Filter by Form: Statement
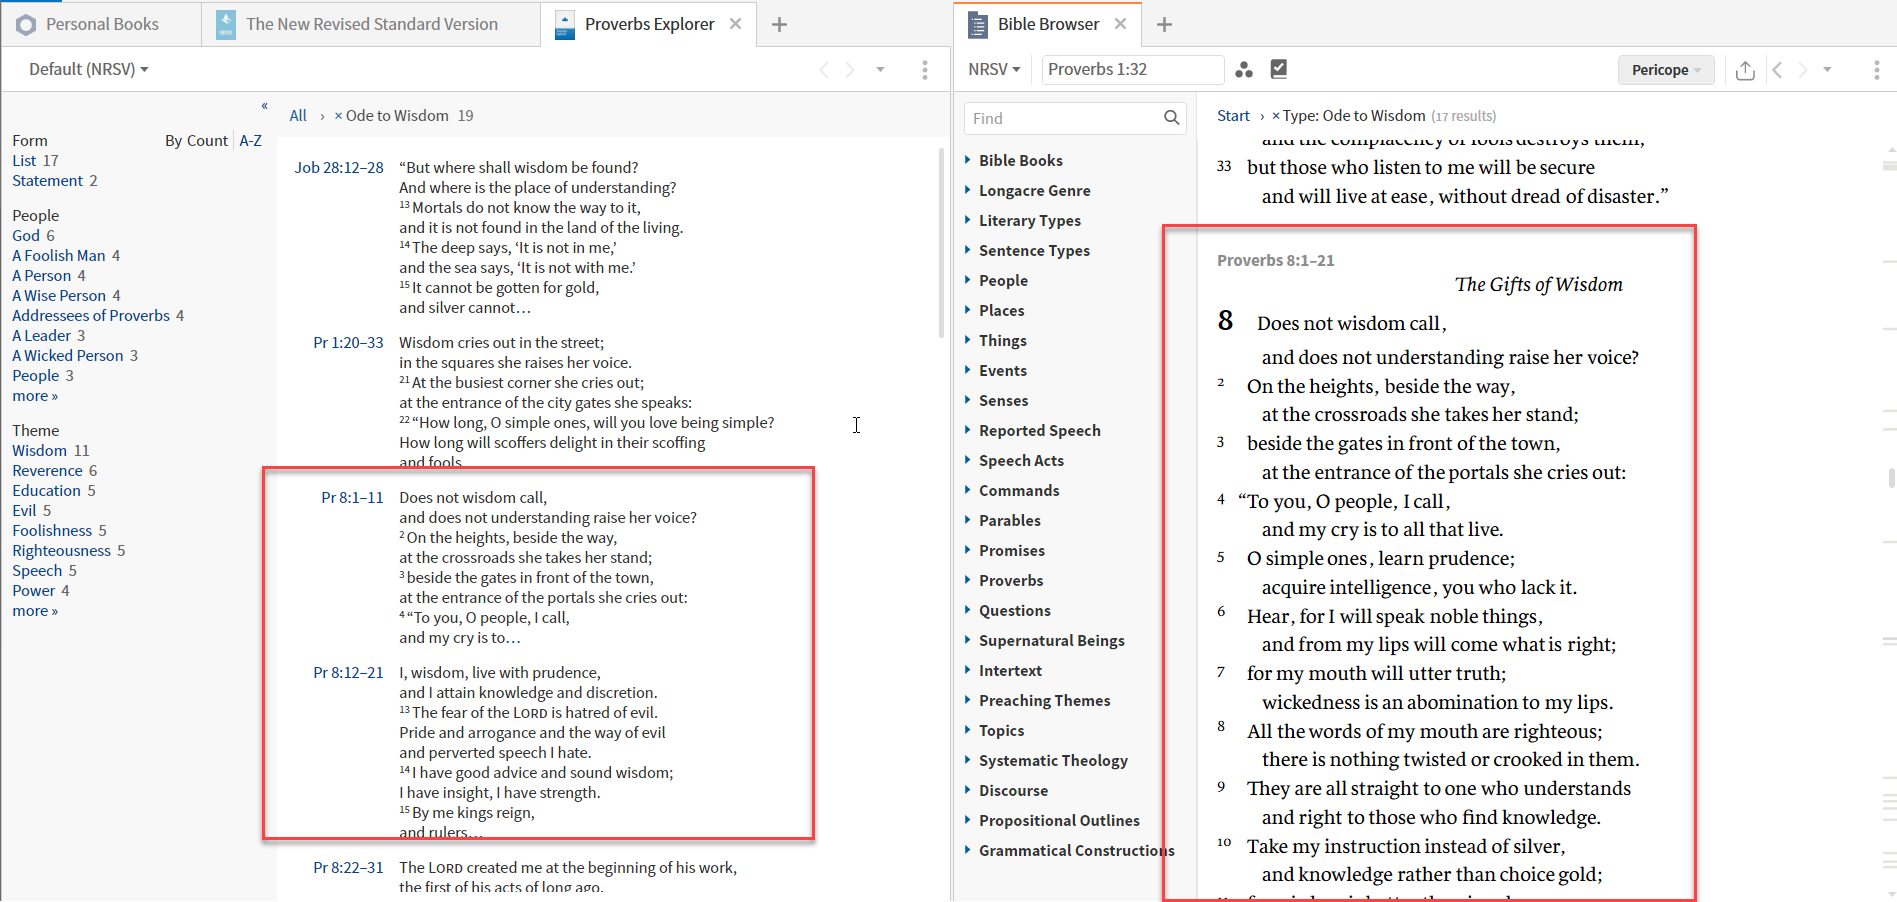This screenshot has height=902, width=1897. pyautogui.click(x=47, y=181)
